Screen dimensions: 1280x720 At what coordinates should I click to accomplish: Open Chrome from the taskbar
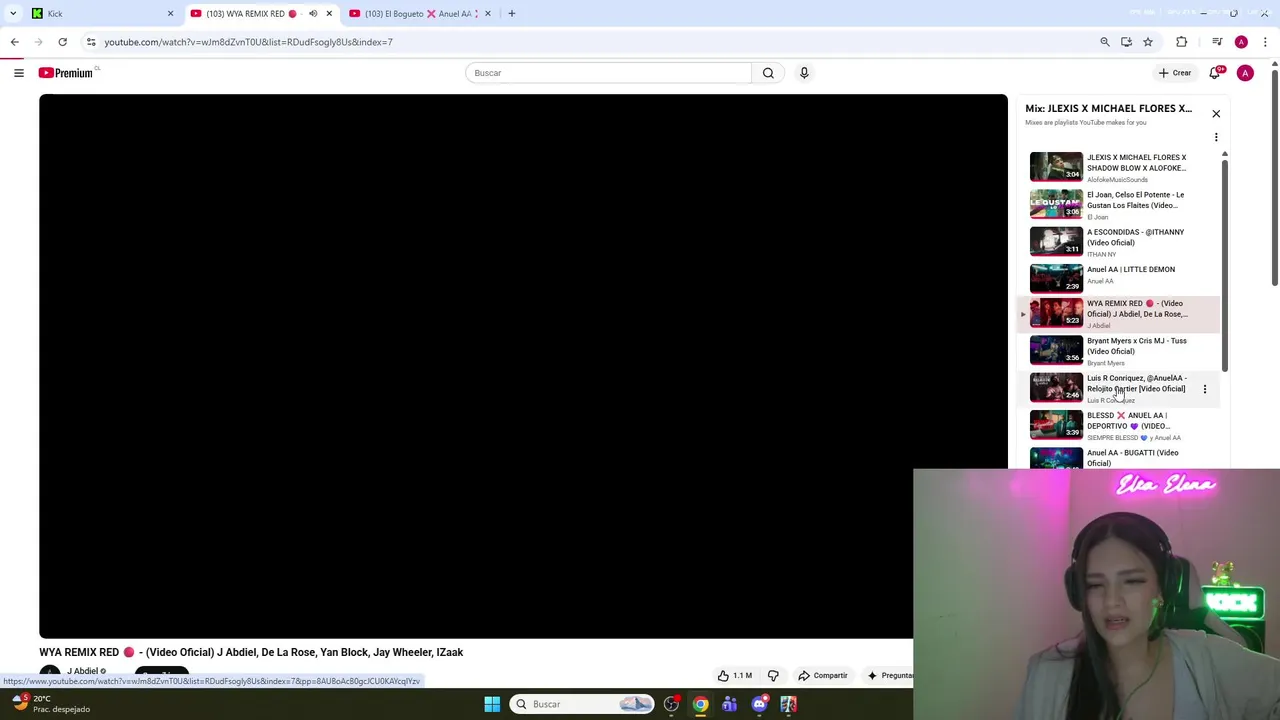[x=700, y=704]
